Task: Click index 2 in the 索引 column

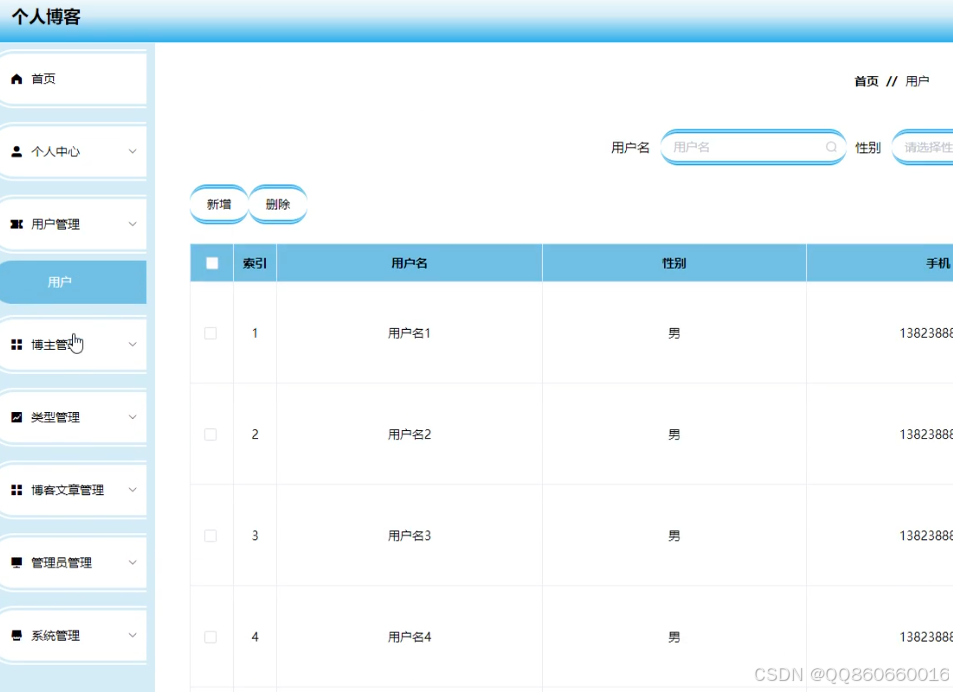Action: coord(255,434)
